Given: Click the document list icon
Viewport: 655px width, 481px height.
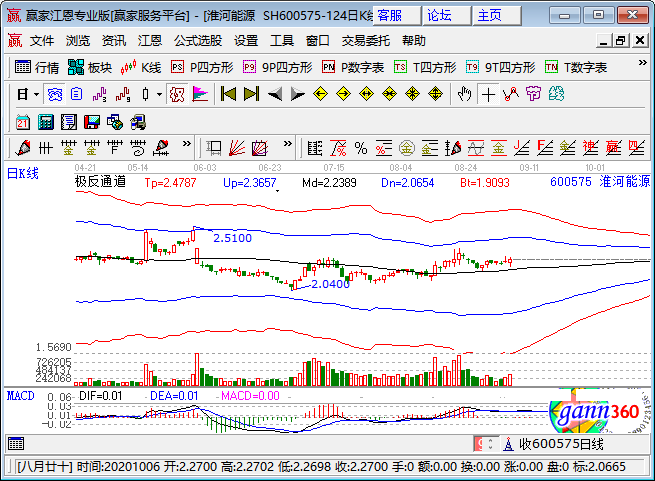Looking at the screenshot, I should (76, 94).
